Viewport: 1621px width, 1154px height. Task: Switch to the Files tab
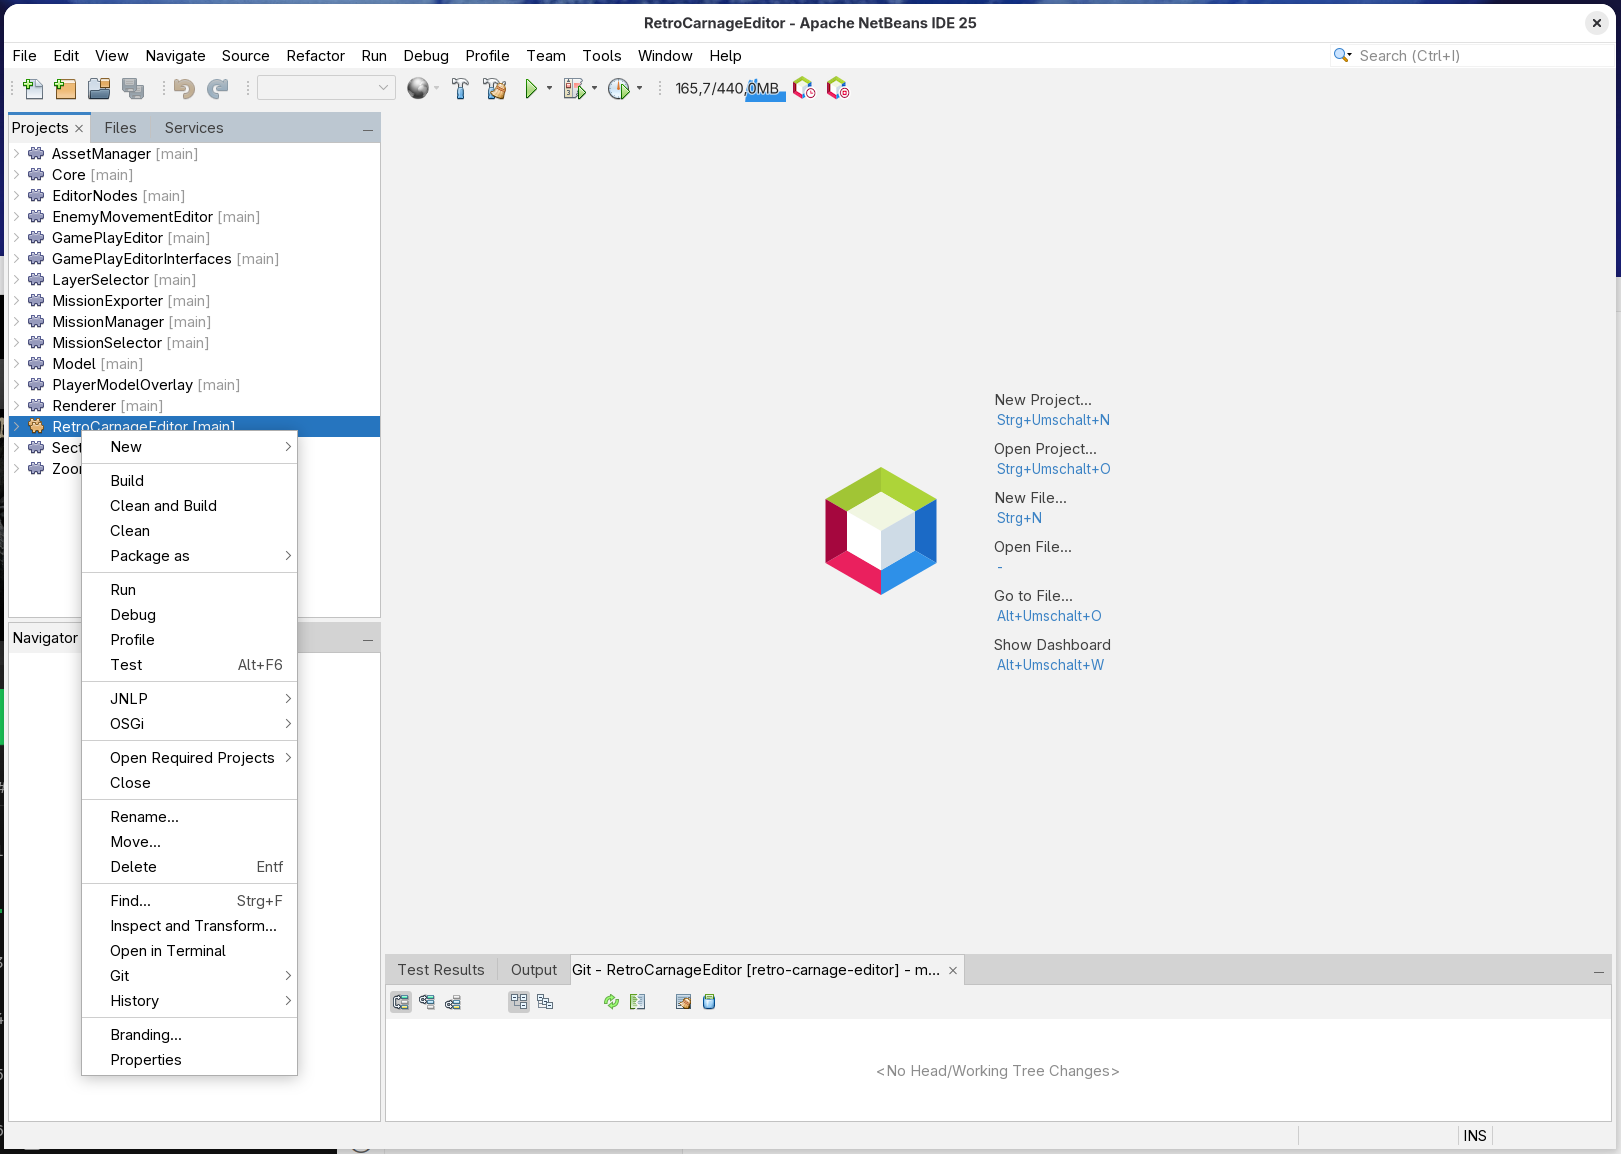tap(120, 128)
